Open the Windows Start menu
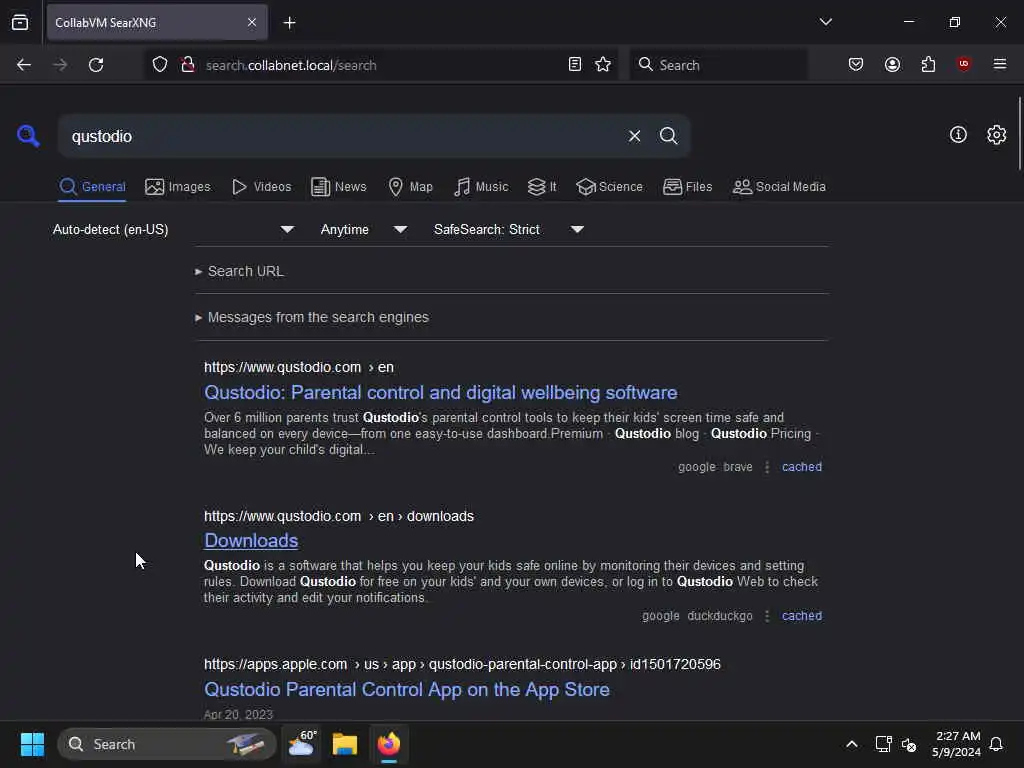This screenshot has height=768, width=1024. point(32,744)
